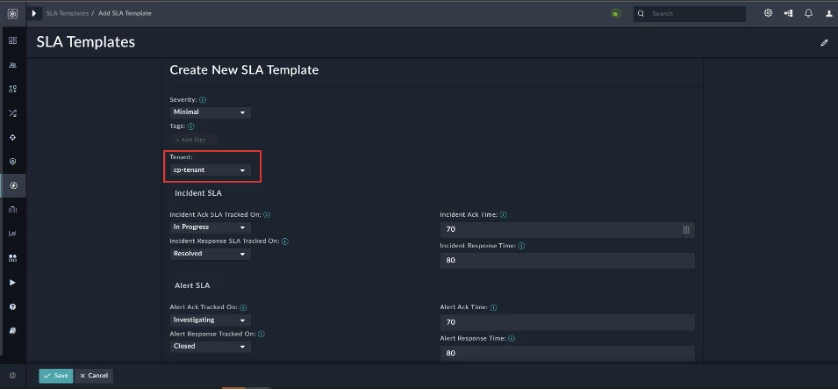Click info icon beside Alert Response Tracked On
The width and height of the screenshot is (838, 390).
[261, 334]
